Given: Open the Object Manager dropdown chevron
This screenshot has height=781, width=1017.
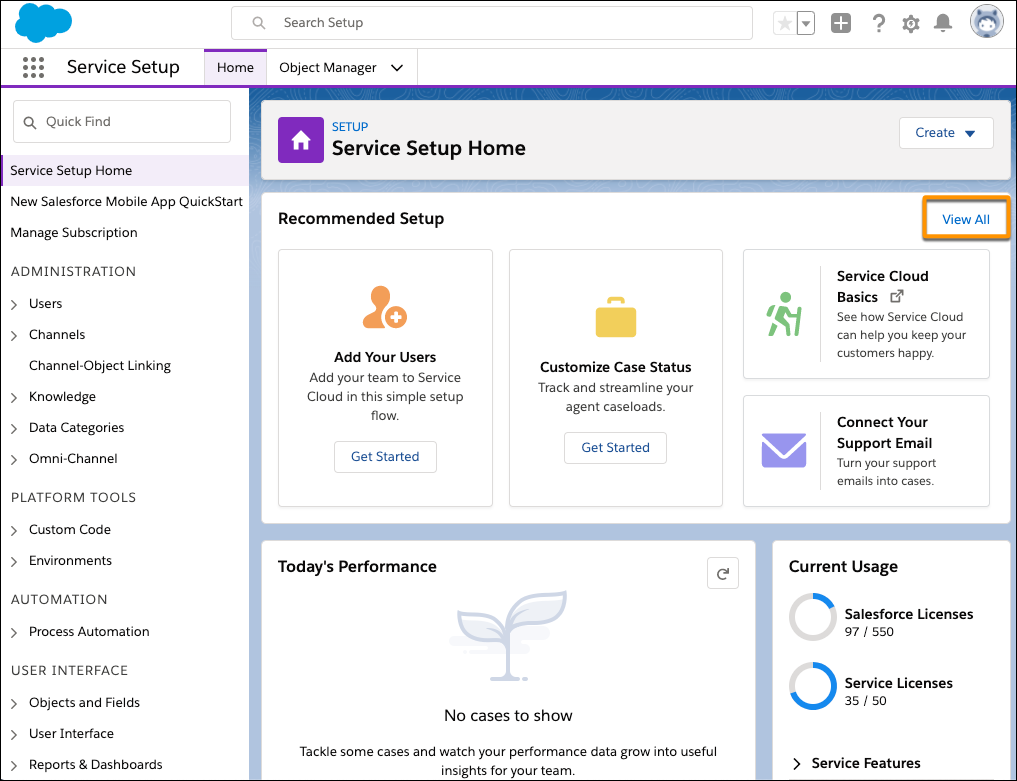Looking at the screenshot, I should pos(397,67).
